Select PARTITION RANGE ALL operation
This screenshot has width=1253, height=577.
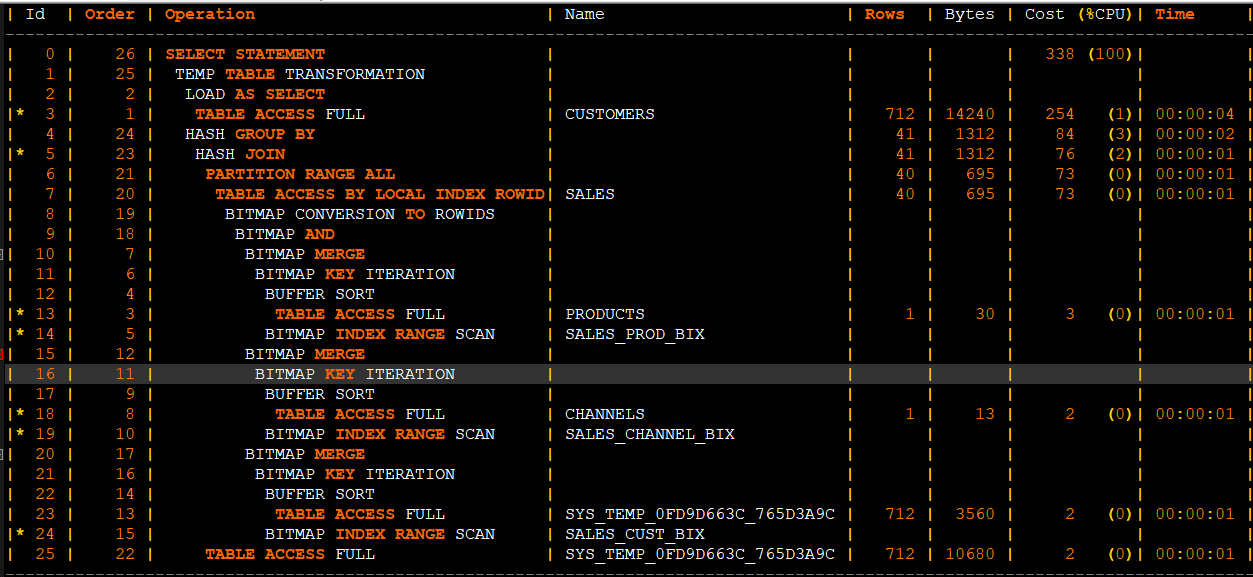(300, 174)
